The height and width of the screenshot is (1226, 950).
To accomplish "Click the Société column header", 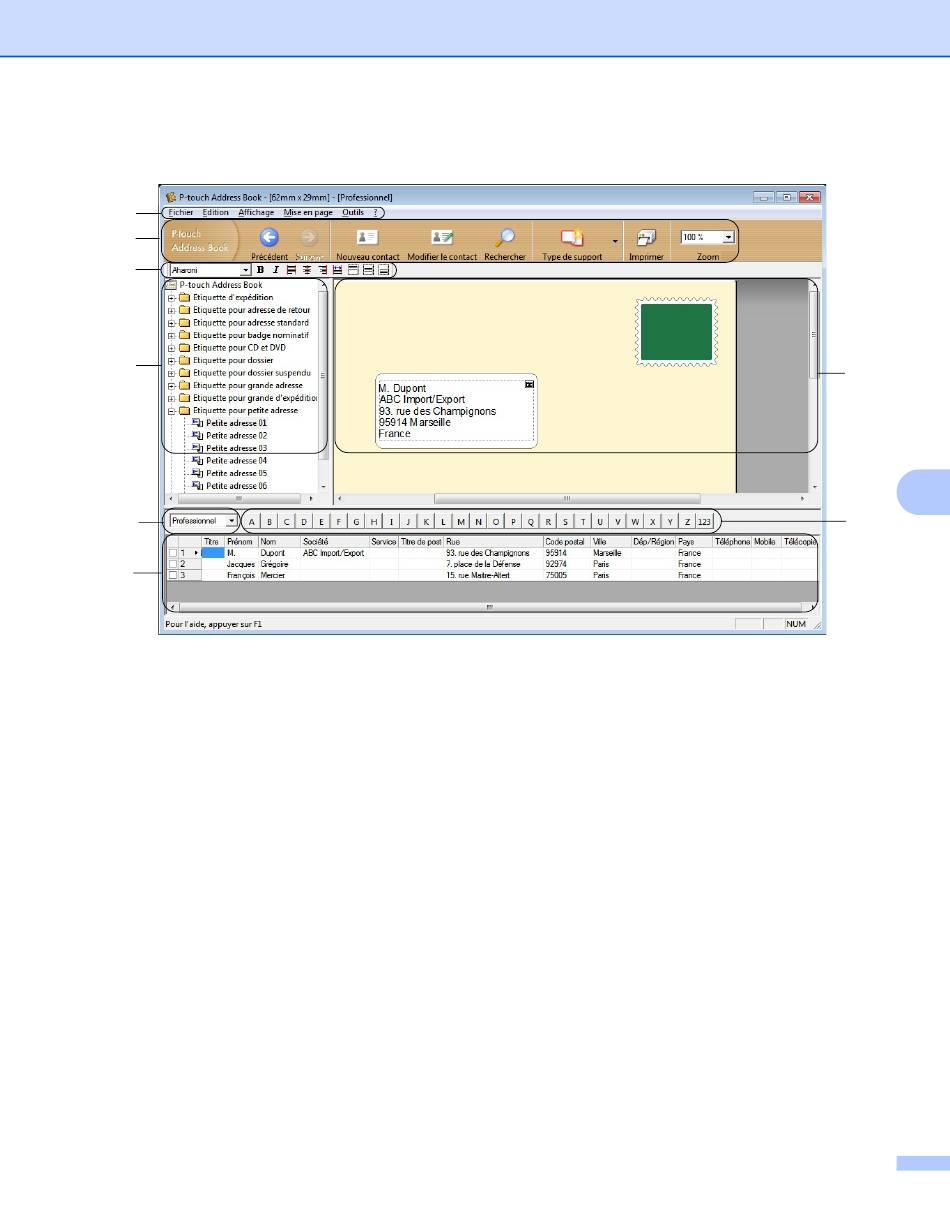I will (x=334, y=541).
